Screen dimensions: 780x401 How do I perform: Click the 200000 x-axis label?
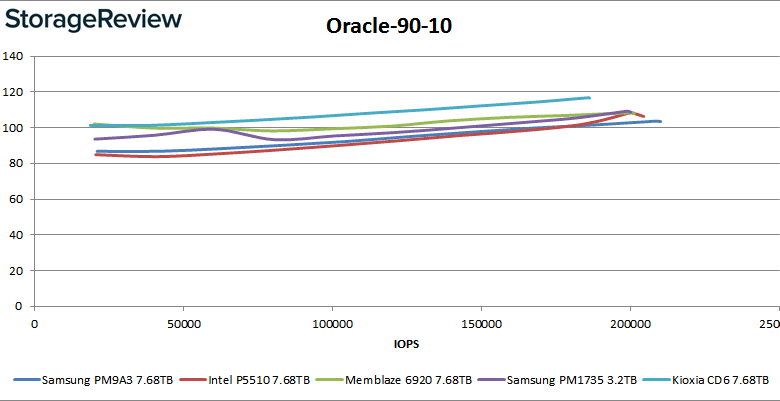click(x=630, y=324)
